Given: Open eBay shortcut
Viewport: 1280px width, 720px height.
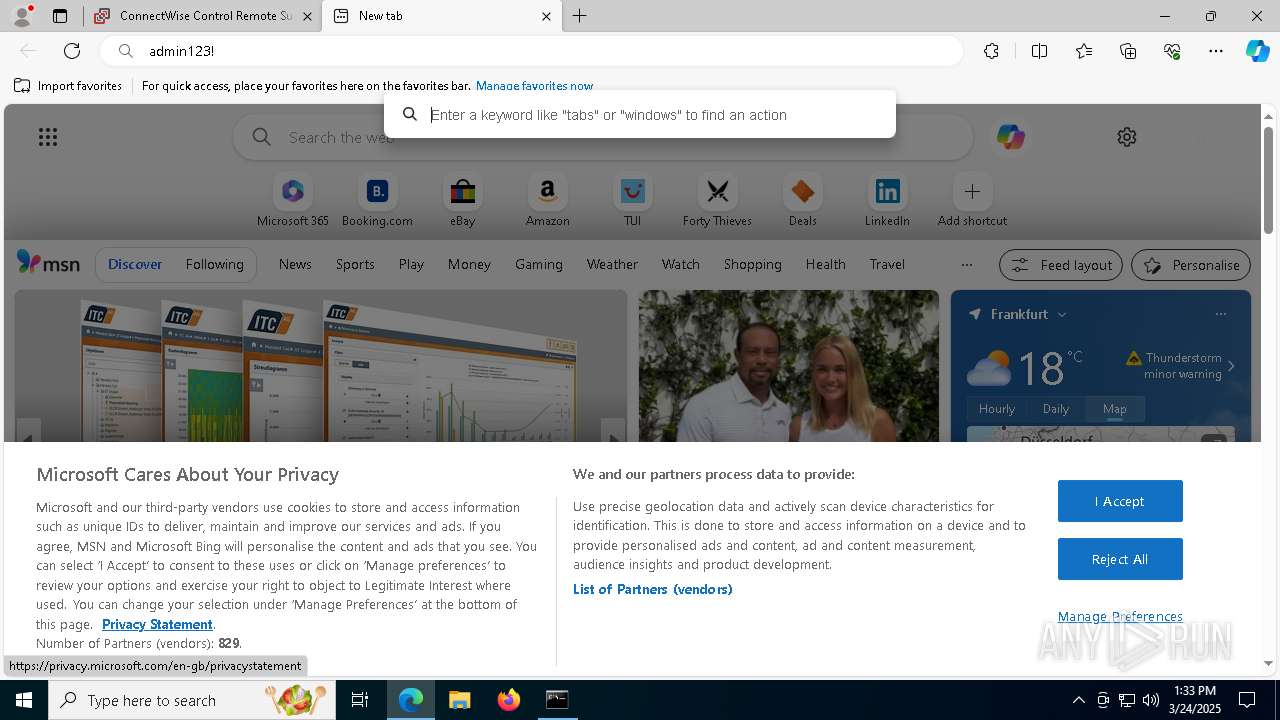Looking at the screenshot, I should click(462, 201).
